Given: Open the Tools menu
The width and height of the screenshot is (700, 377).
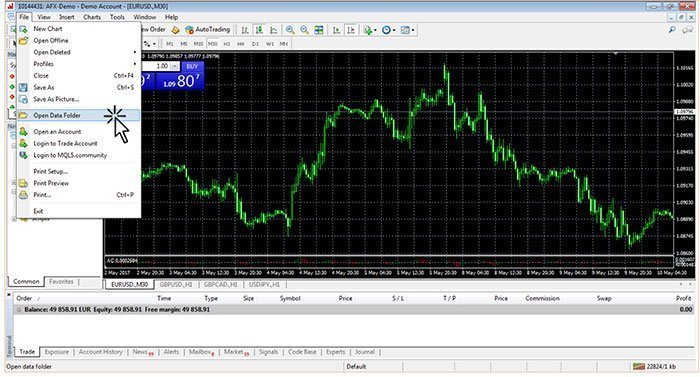Looking at the screenshot, I should tap(117, 17).
